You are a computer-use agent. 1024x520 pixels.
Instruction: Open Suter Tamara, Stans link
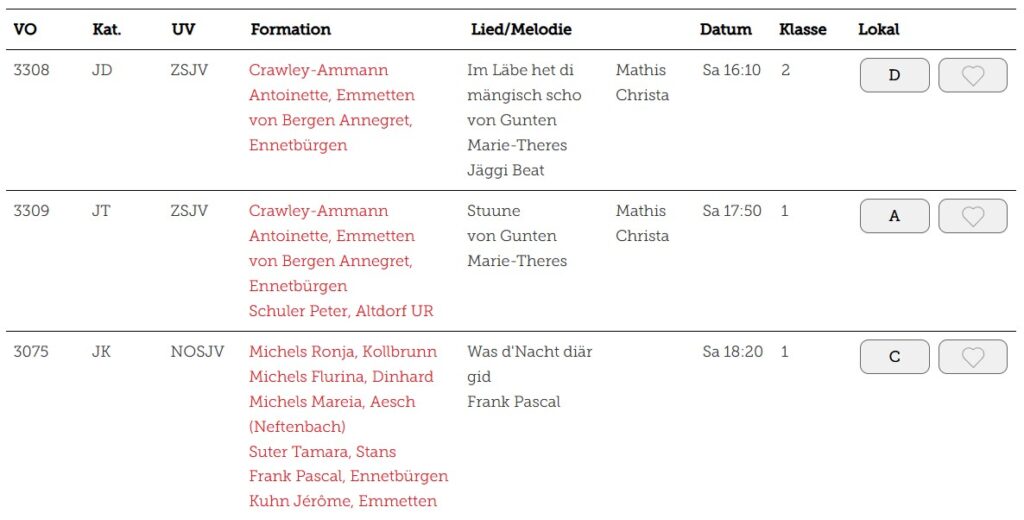pyautogui.click(x=322, y=452)
